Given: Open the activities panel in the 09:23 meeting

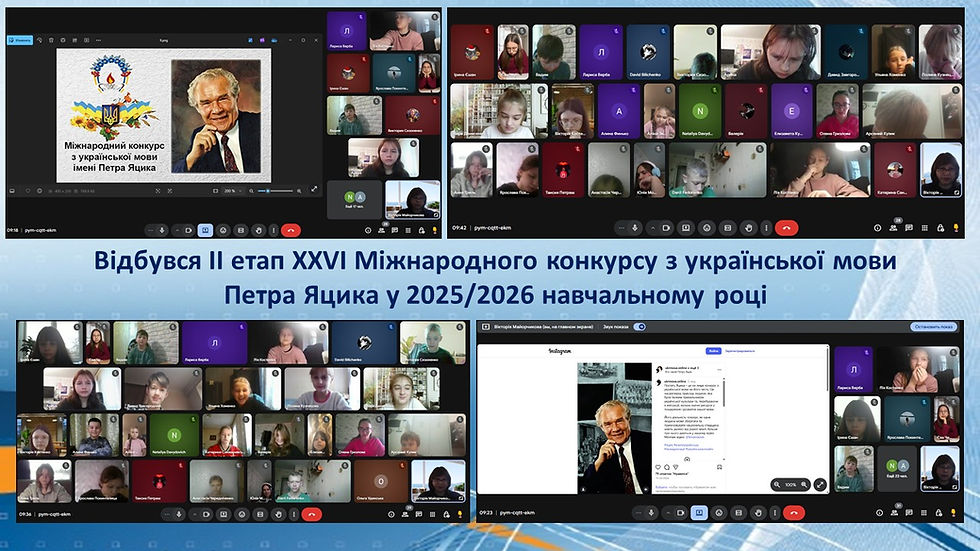Looking at the screenshot, I should pos(924,513).
